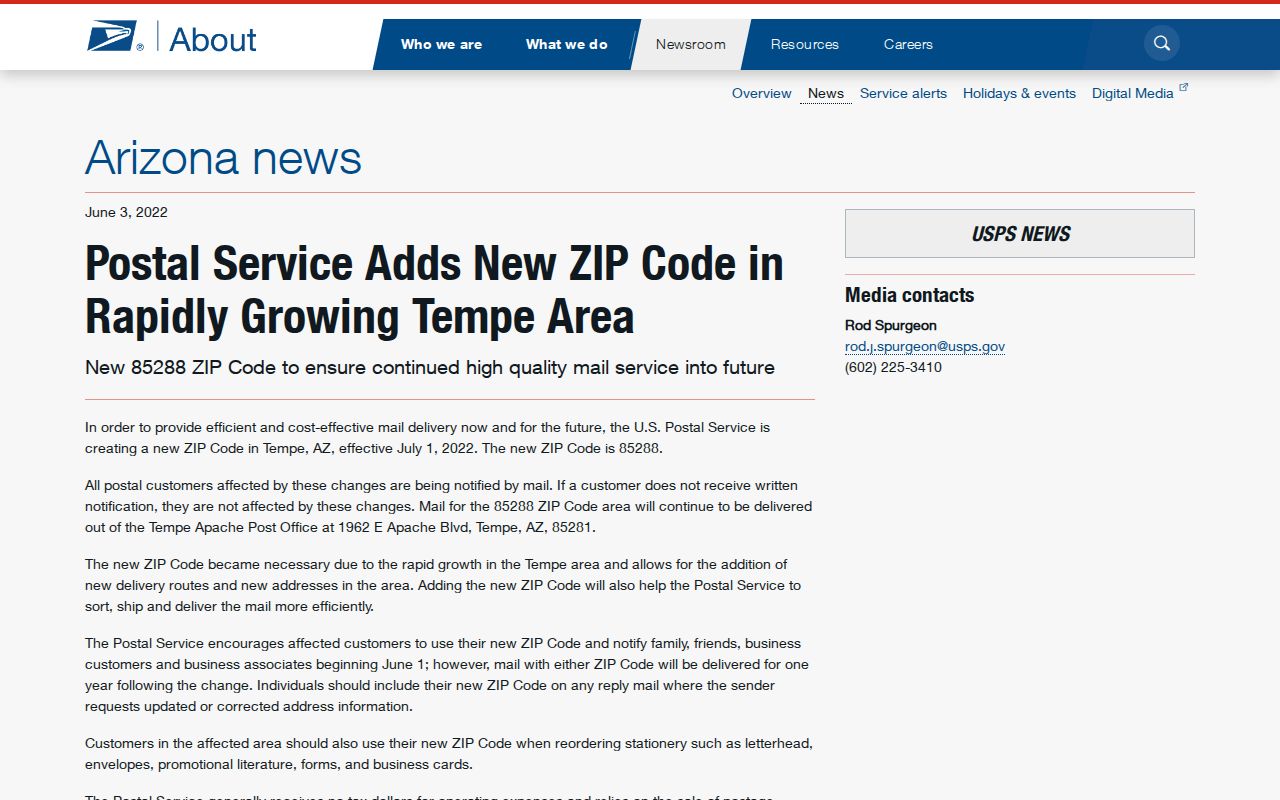Select the News sub-navigation link

pos(826,93)
